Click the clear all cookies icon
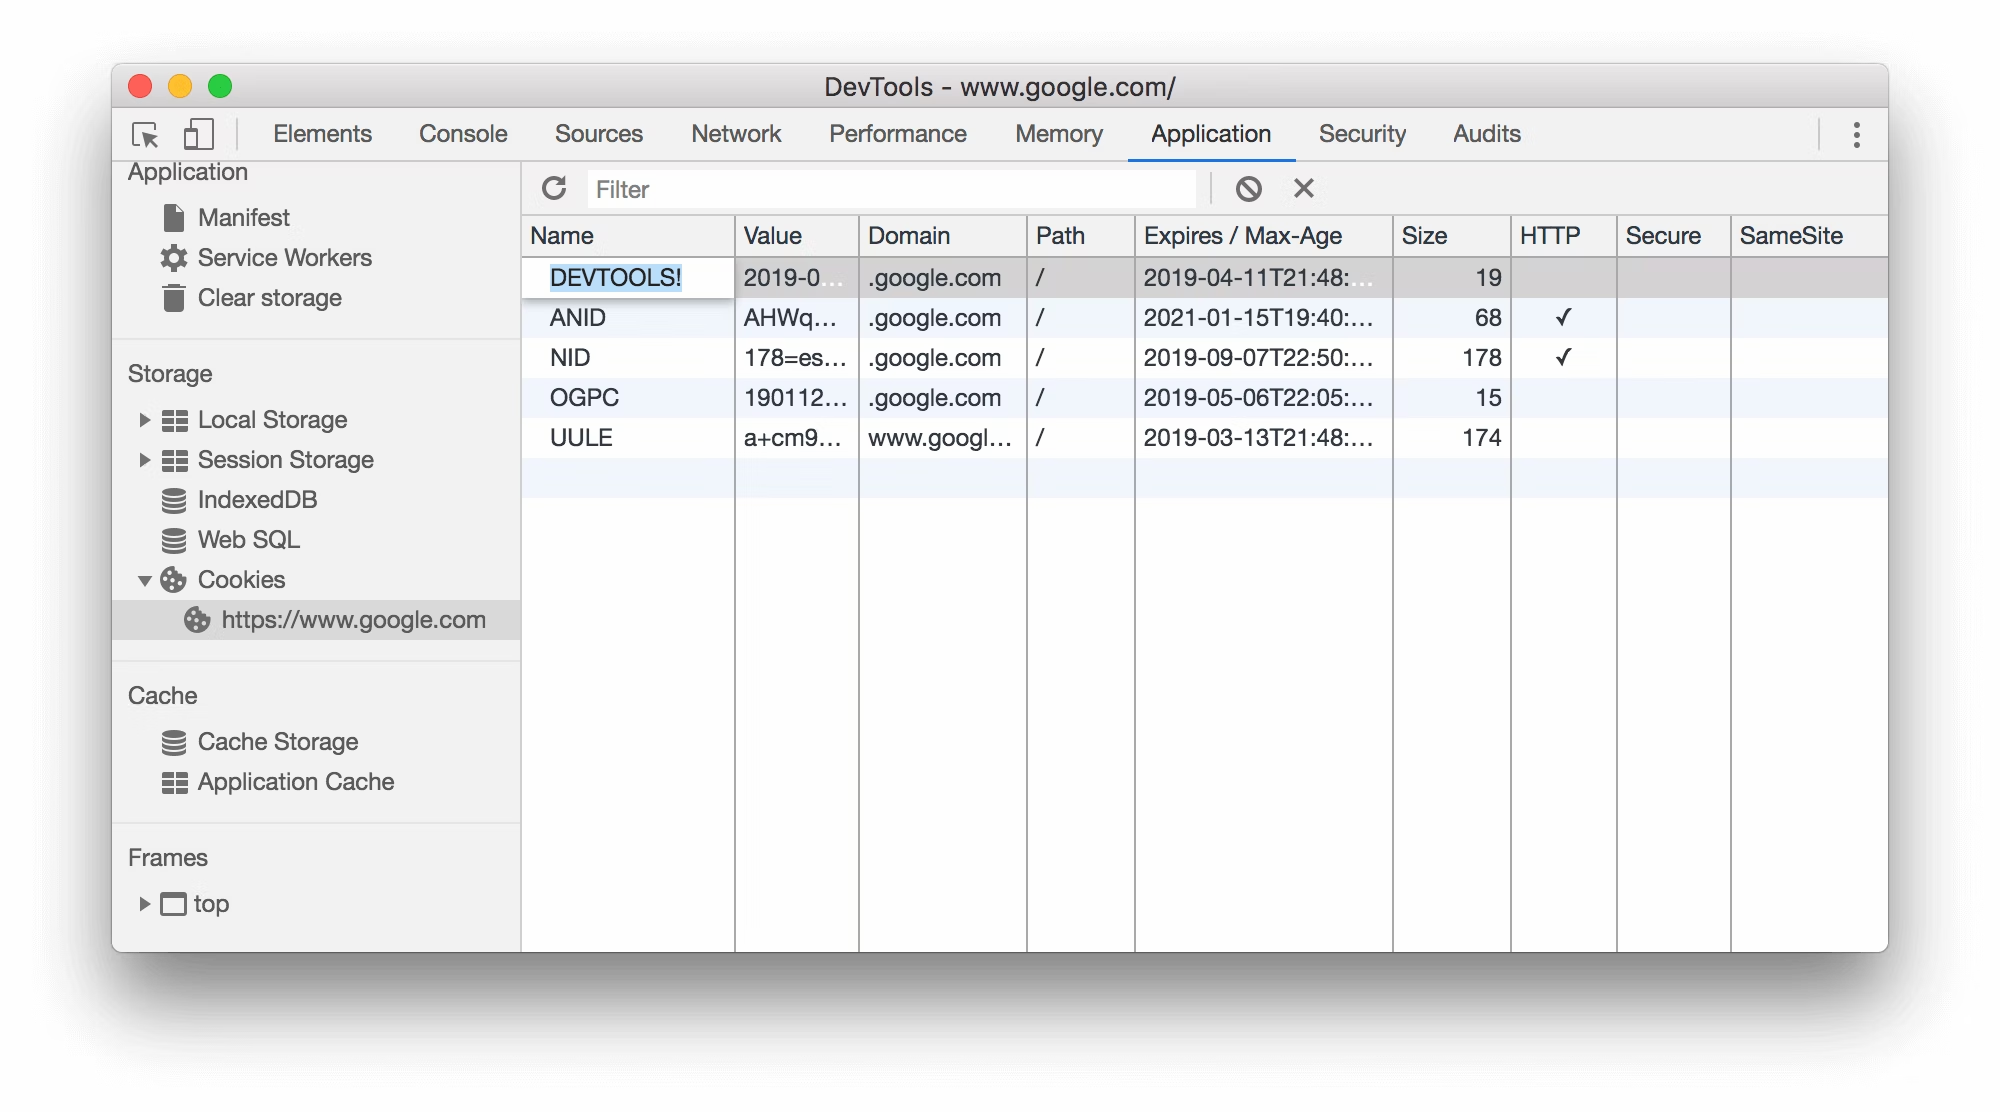Image resolution: width=2000 pixels, height=1112 pixels. 1248,188
